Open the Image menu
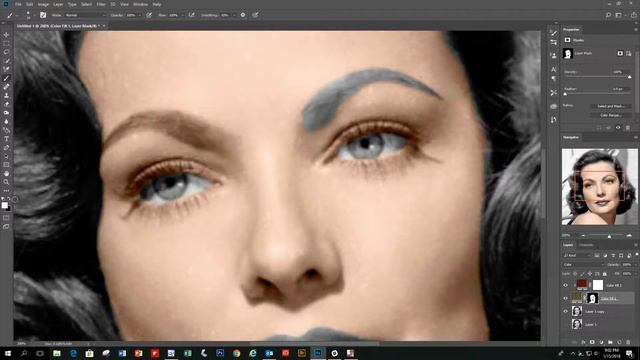Image resolution: width=640 pixels, height=360 pixels. [x=43, y=4]
